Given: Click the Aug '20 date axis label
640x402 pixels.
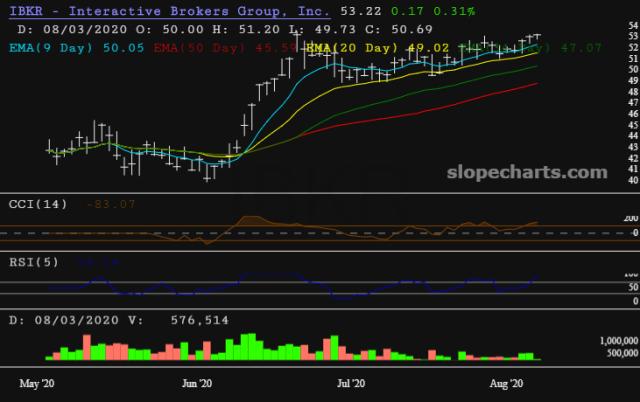Looking at the screenshot, I should tap(511, 383).
